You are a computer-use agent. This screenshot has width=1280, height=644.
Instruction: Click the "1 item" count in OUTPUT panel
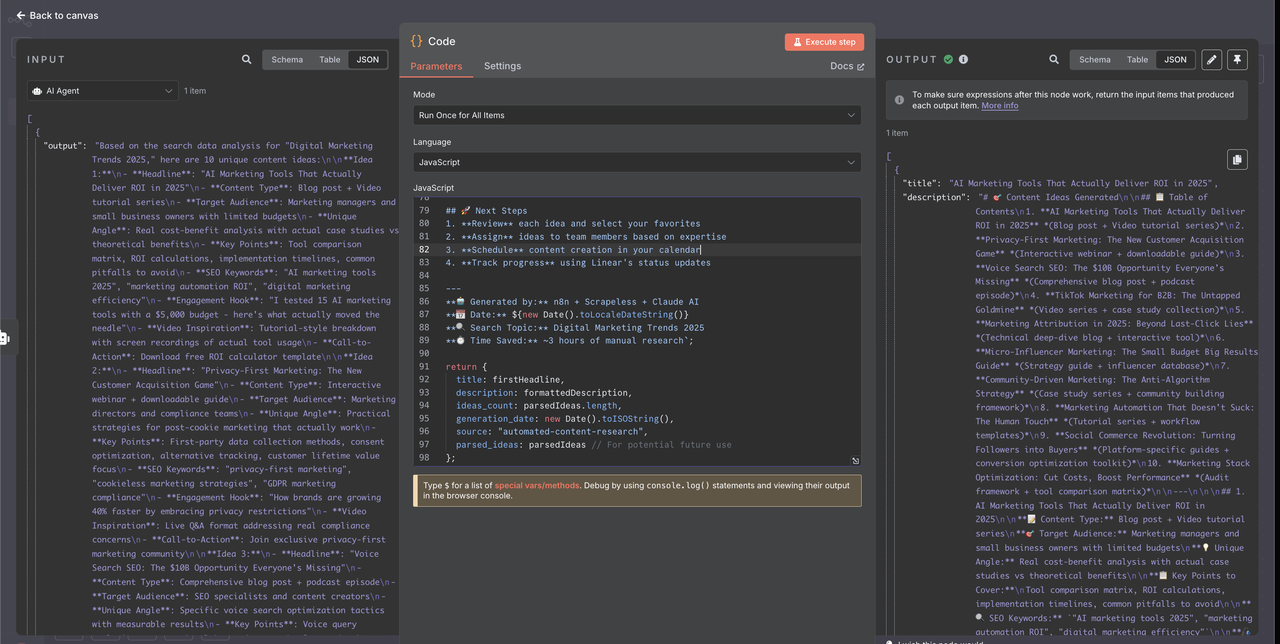tap(897, 133)
